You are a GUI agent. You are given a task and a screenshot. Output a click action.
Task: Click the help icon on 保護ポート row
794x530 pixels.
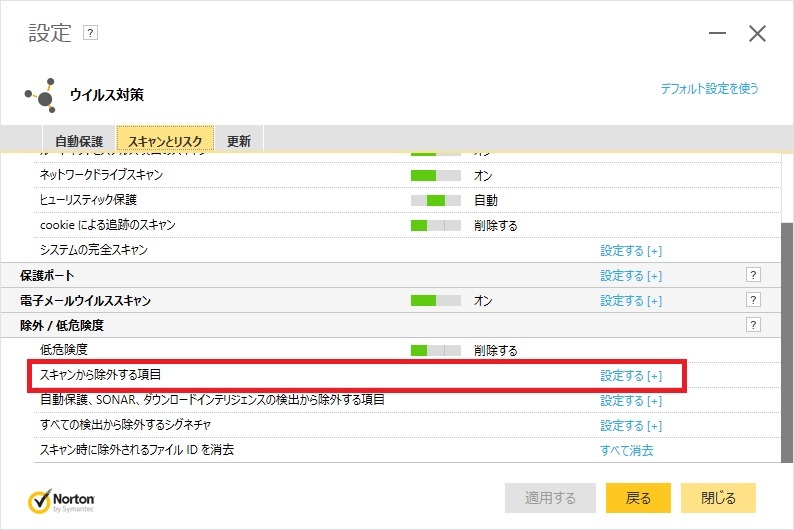pyautogui.click(x=753, y=275)
